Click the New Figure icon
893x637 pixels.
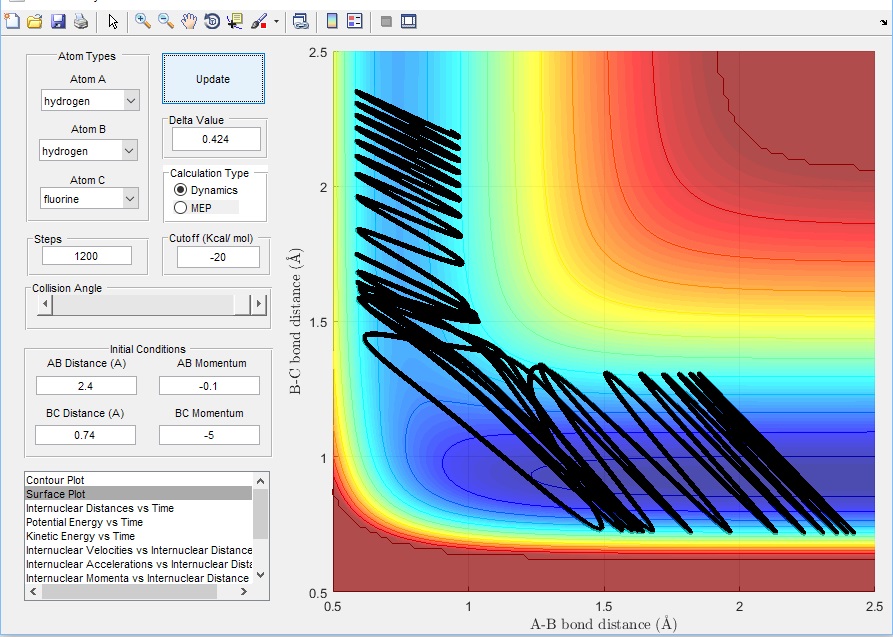coord(12,21)
